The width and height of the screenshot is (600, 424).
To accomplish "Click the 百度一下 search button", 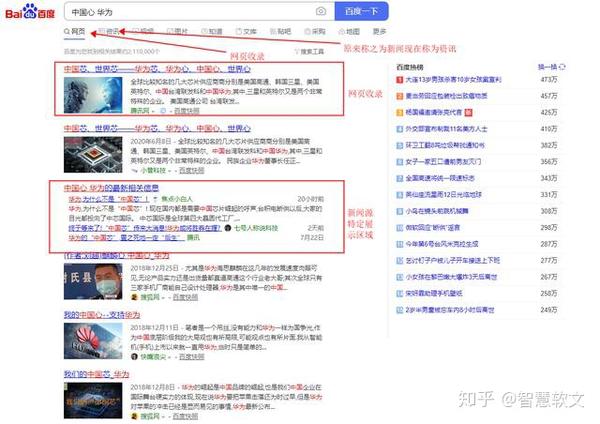I will click(362, 11).
